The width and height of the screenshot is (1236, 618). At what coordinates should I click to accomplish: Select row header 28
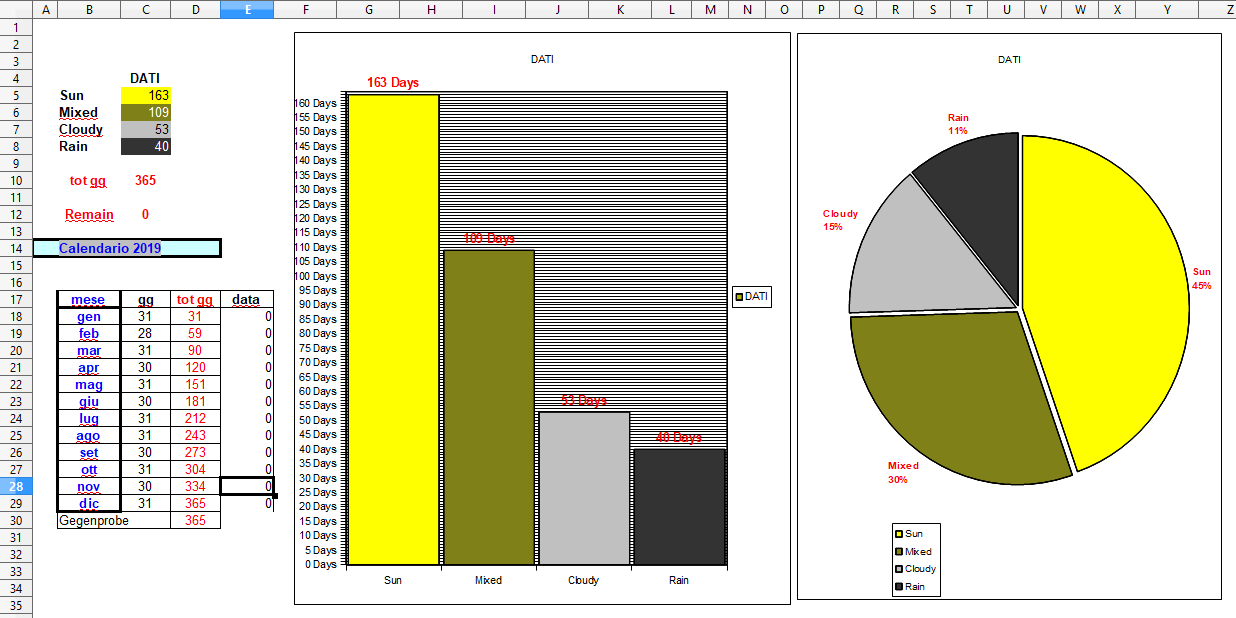(x=16, y=486)
